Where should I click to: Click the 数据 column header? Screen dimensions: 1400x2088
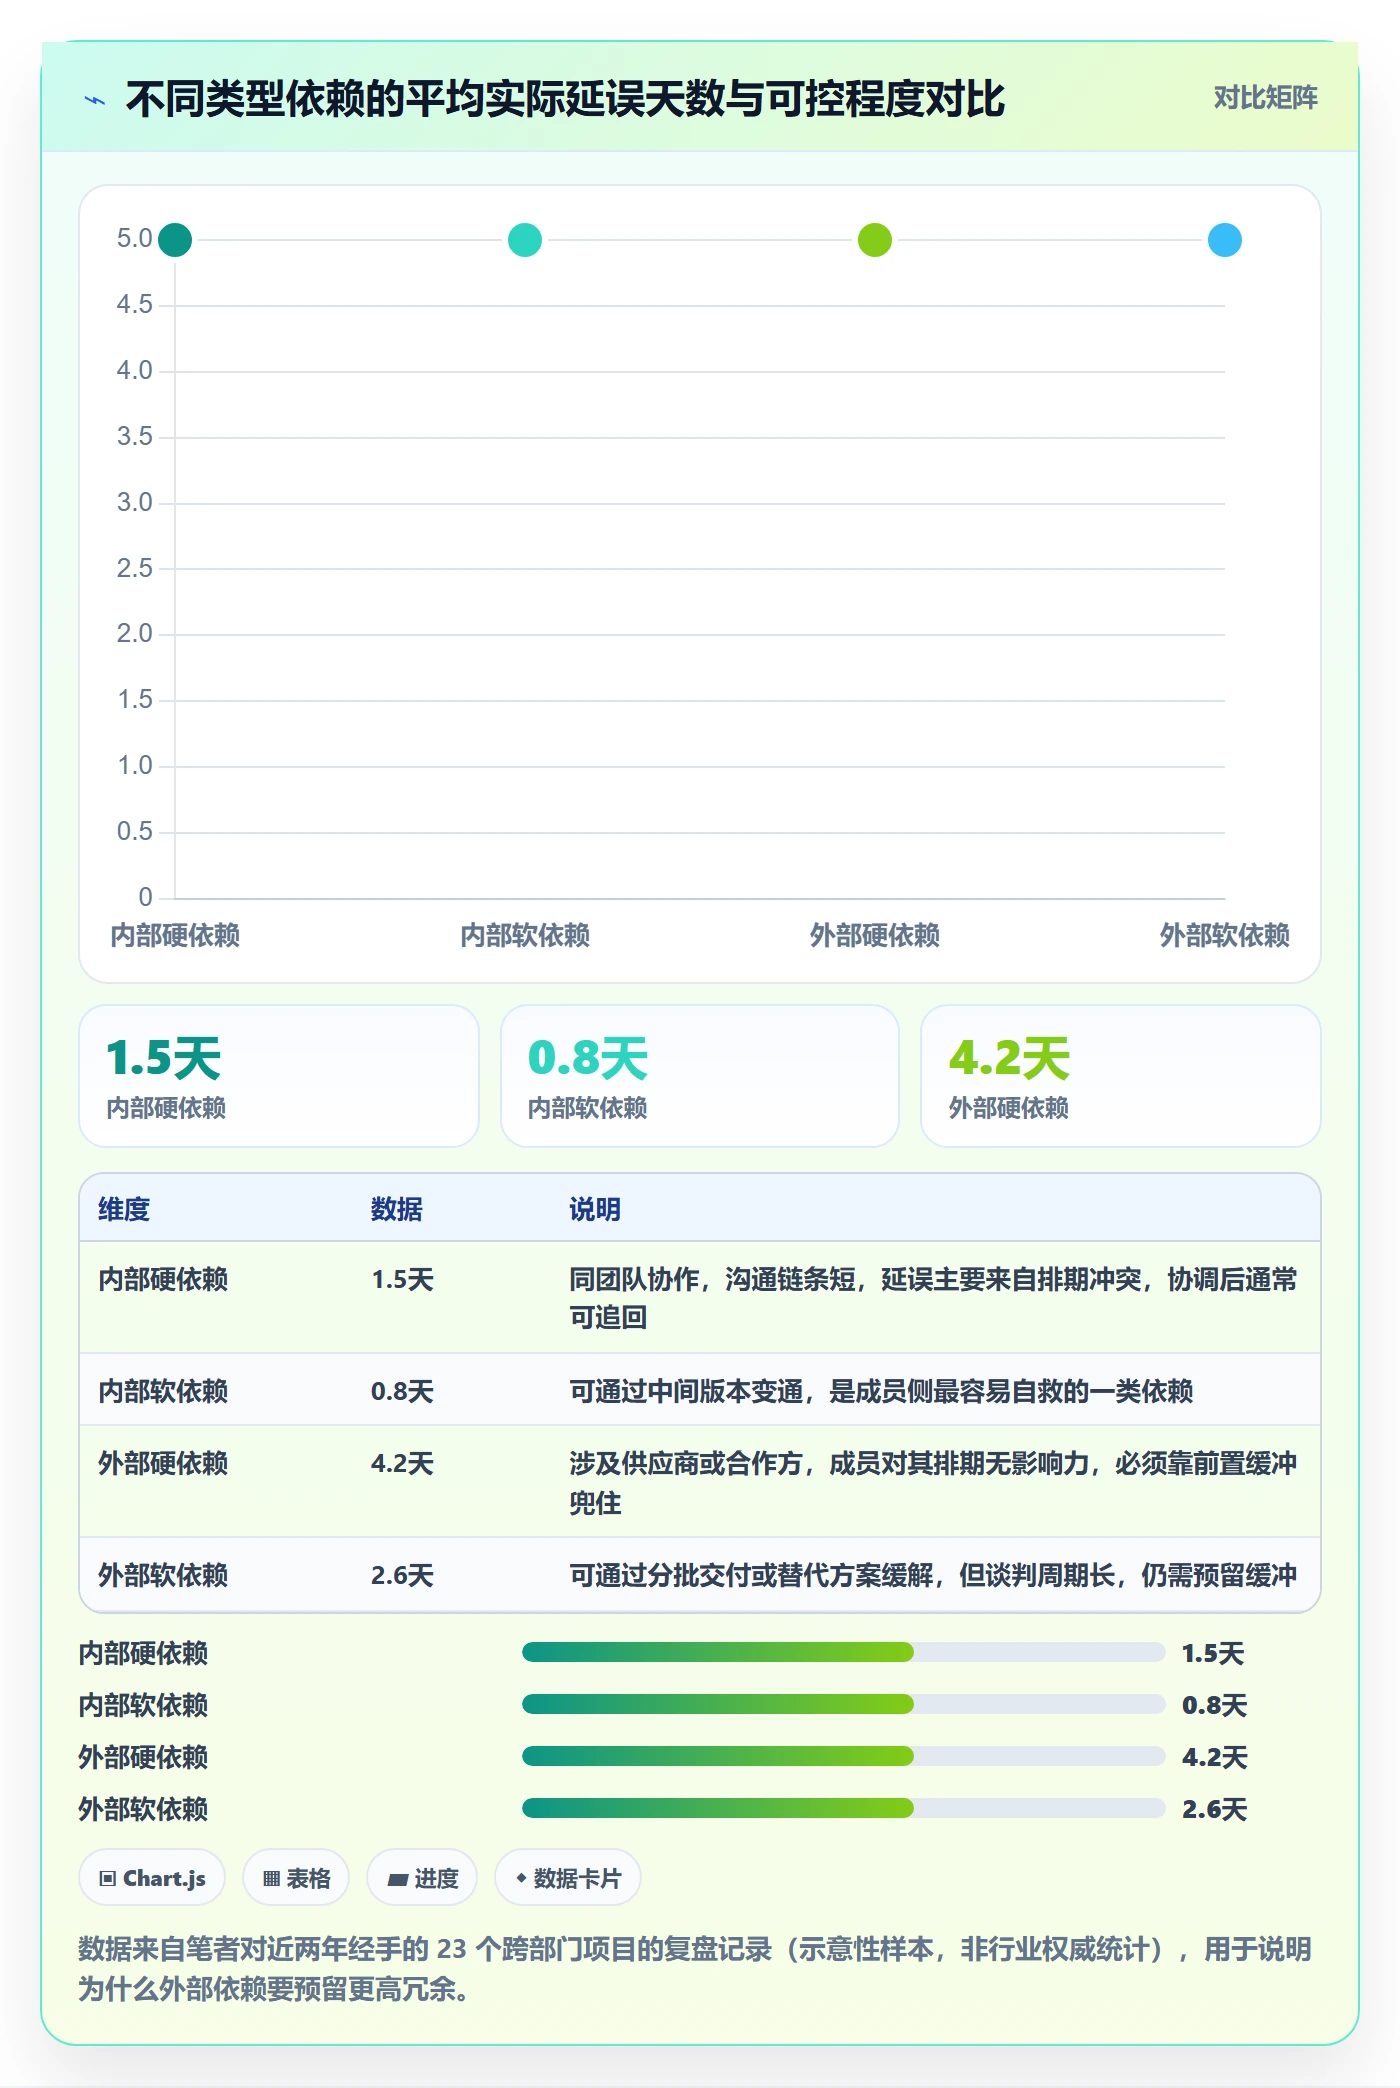tap(396, 1209)
